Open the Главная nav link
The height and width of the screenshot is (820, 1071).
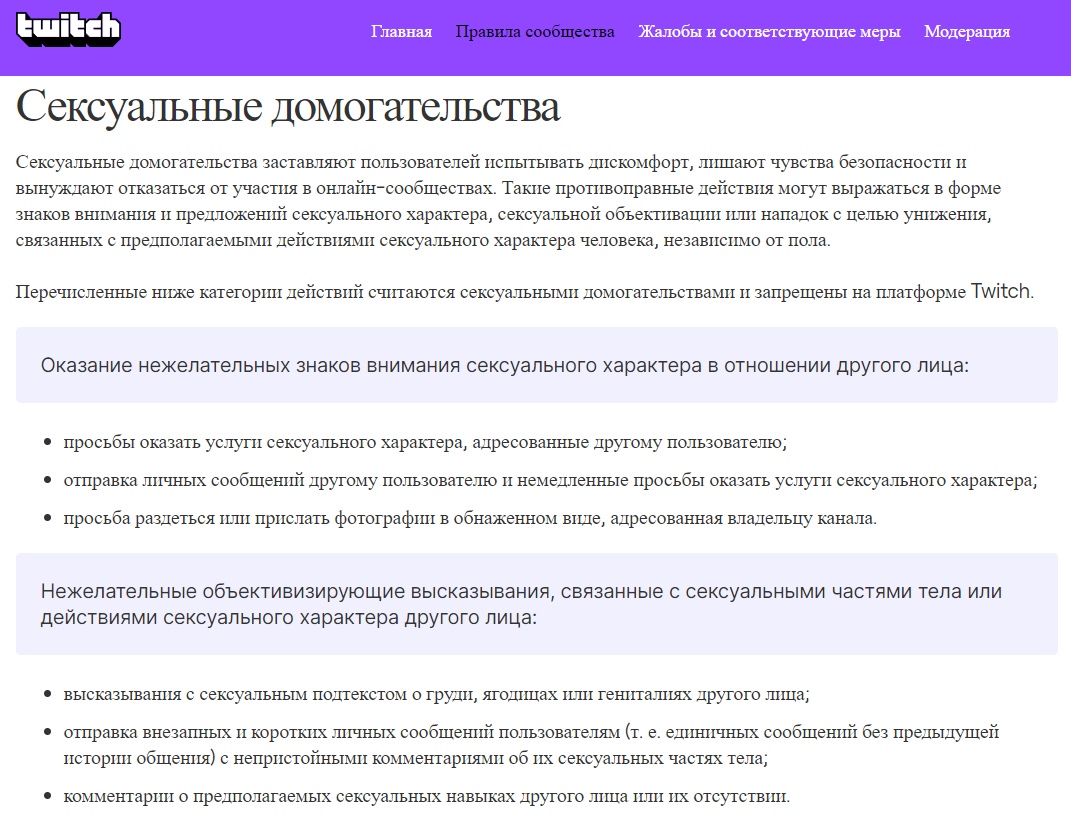[x=402, y=31]
